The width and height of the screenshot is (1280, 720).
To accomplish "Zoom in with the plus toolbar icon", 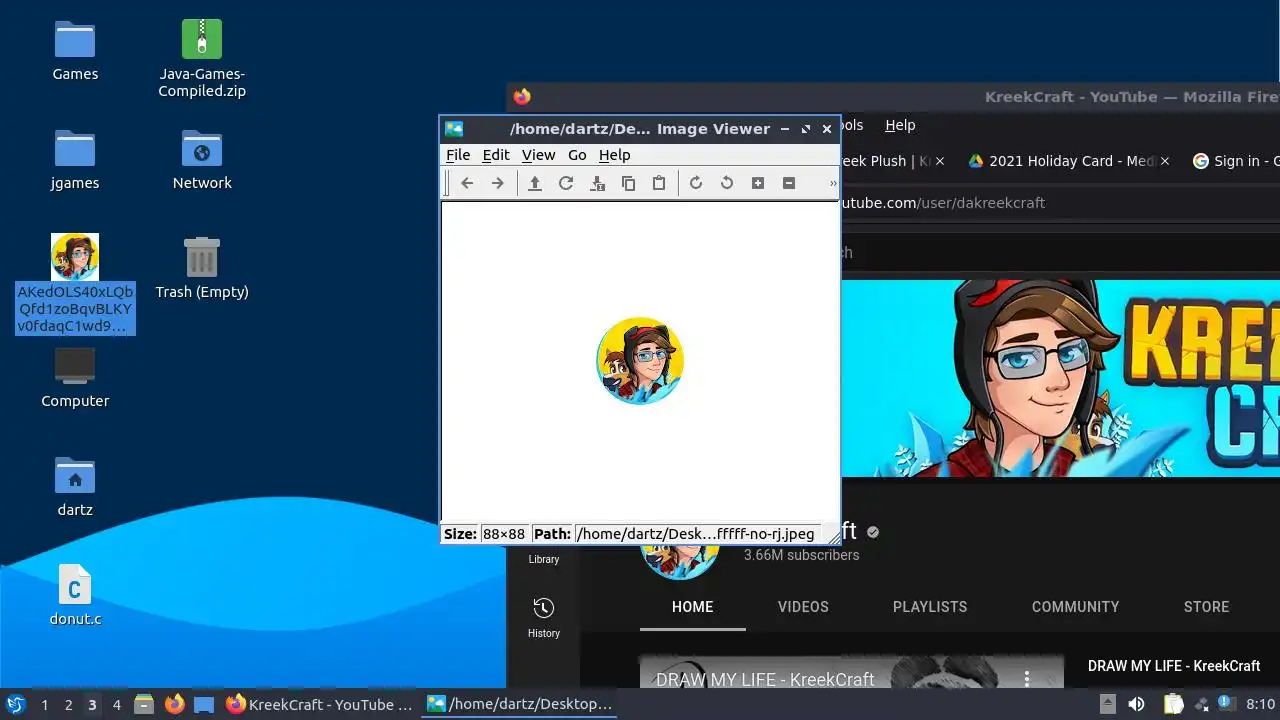I will (x=758, y=183).
